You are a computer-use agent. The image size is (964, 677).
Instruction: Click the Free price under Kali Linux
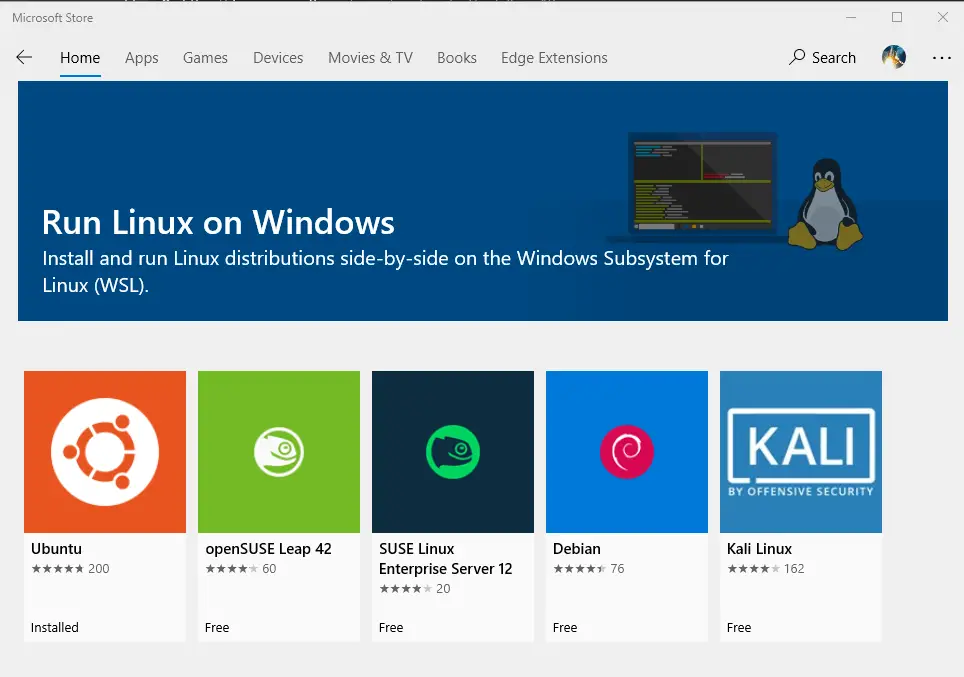(739, 627)
